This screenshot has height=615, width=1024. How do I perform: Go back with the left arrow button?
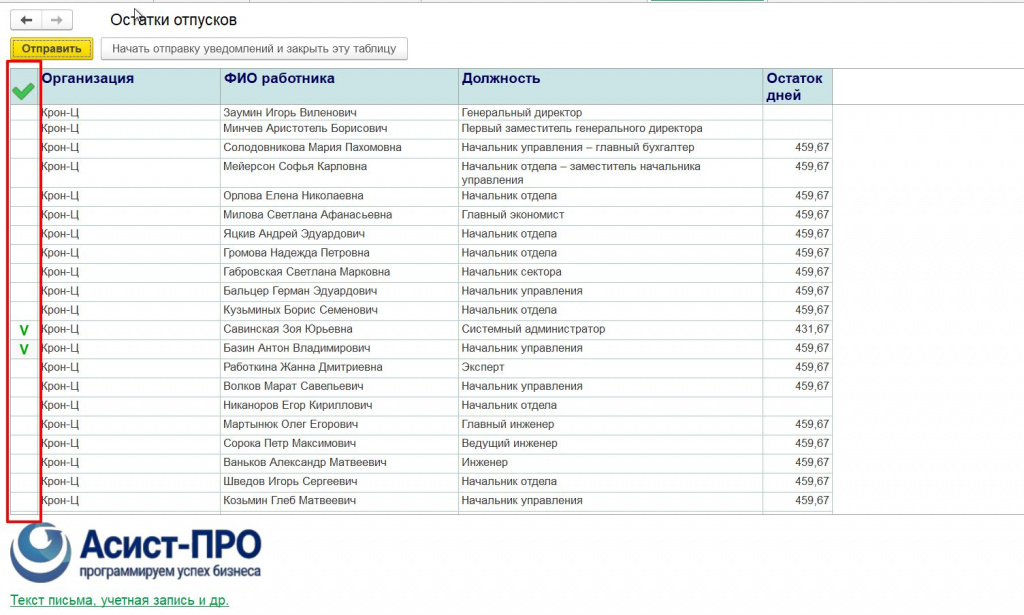(26, 20)
